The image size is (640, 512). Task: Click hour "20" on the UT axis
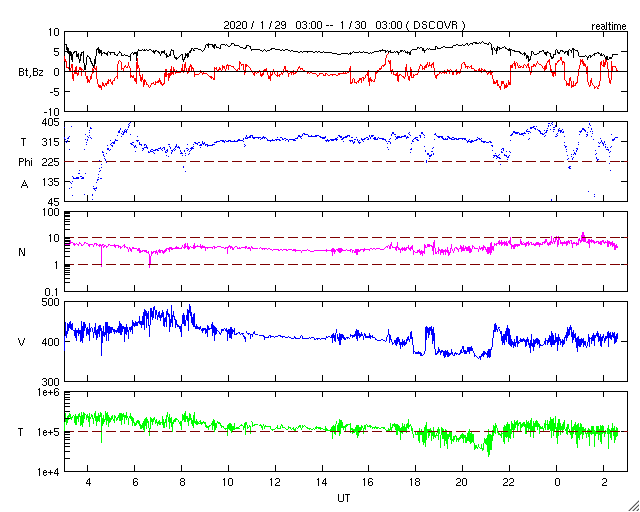click(x=462, y=483)
